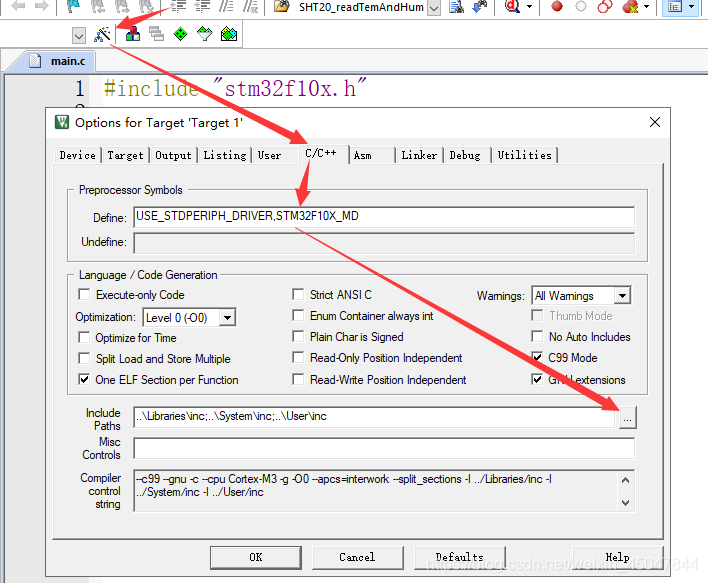
Task: Enable Read-Write Position Independent option
Action: pyautogui.click(x=298, y=379)
